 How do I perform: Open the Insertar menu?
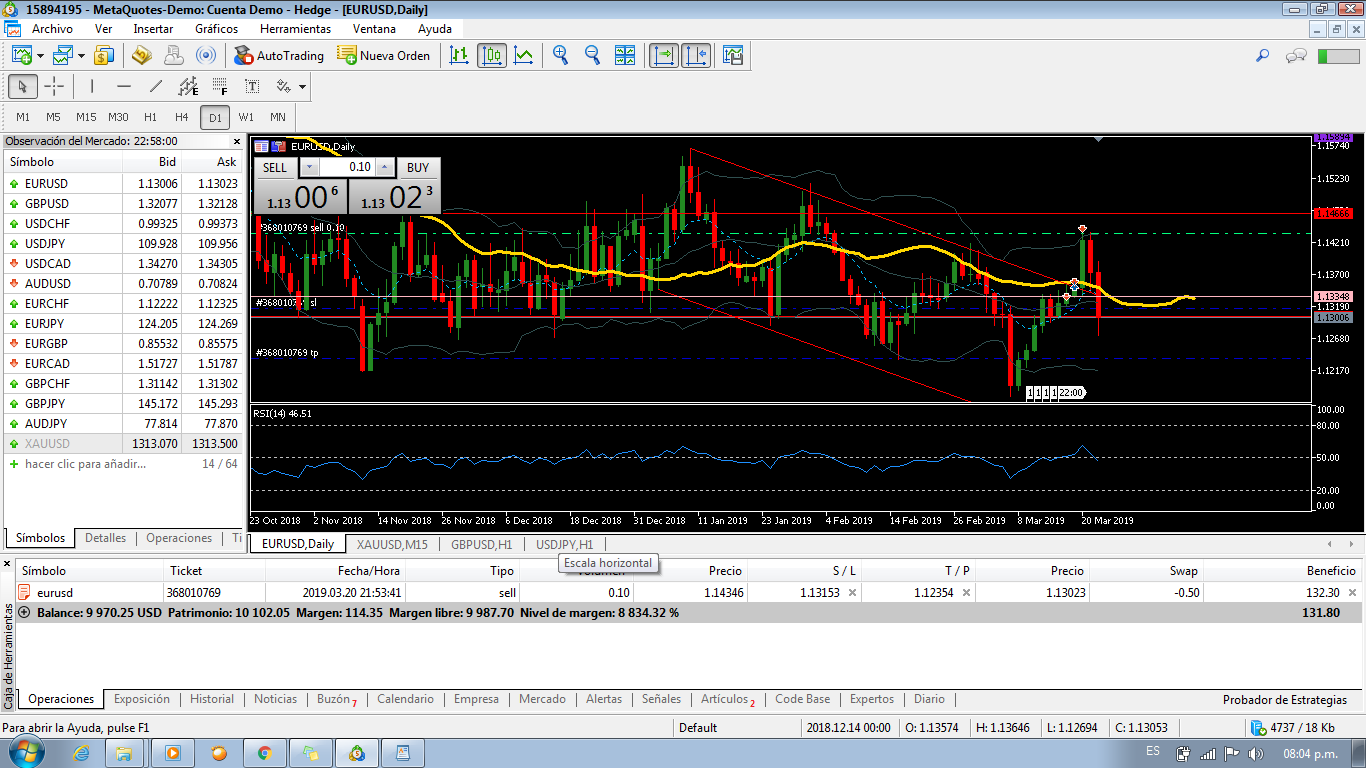click(x=153, y=29)
